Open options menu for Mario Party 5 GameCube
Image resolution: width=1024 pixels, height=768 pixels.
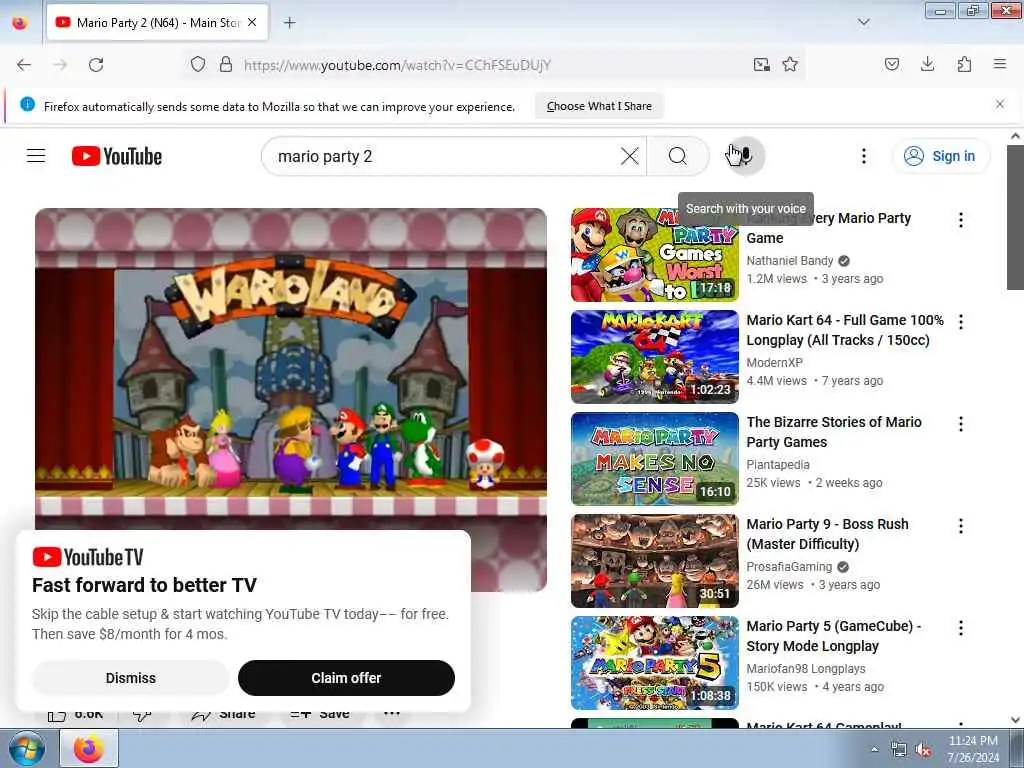point(961,628)
